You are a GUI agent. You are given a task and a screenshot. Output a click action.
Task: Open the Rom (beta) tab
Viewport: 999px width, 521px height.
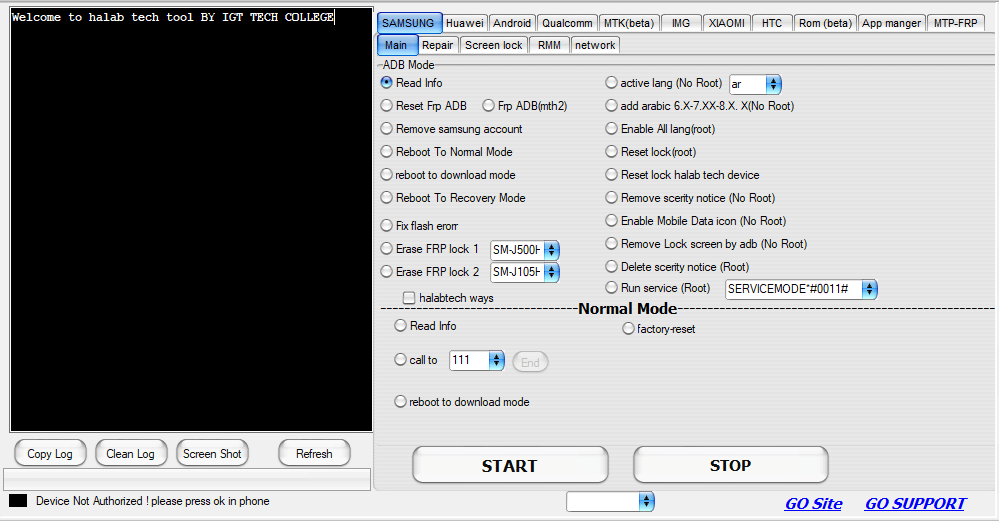825,24
